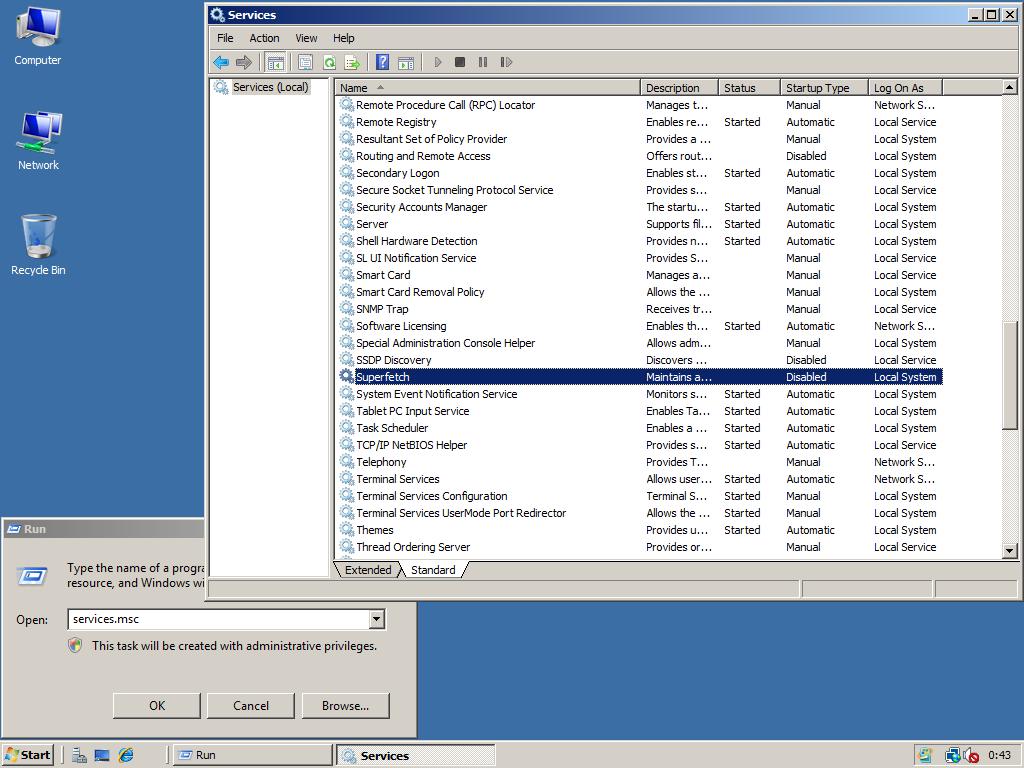Click the services list scroll down arrow
1024x768 pixels.
pos(1010,551)
